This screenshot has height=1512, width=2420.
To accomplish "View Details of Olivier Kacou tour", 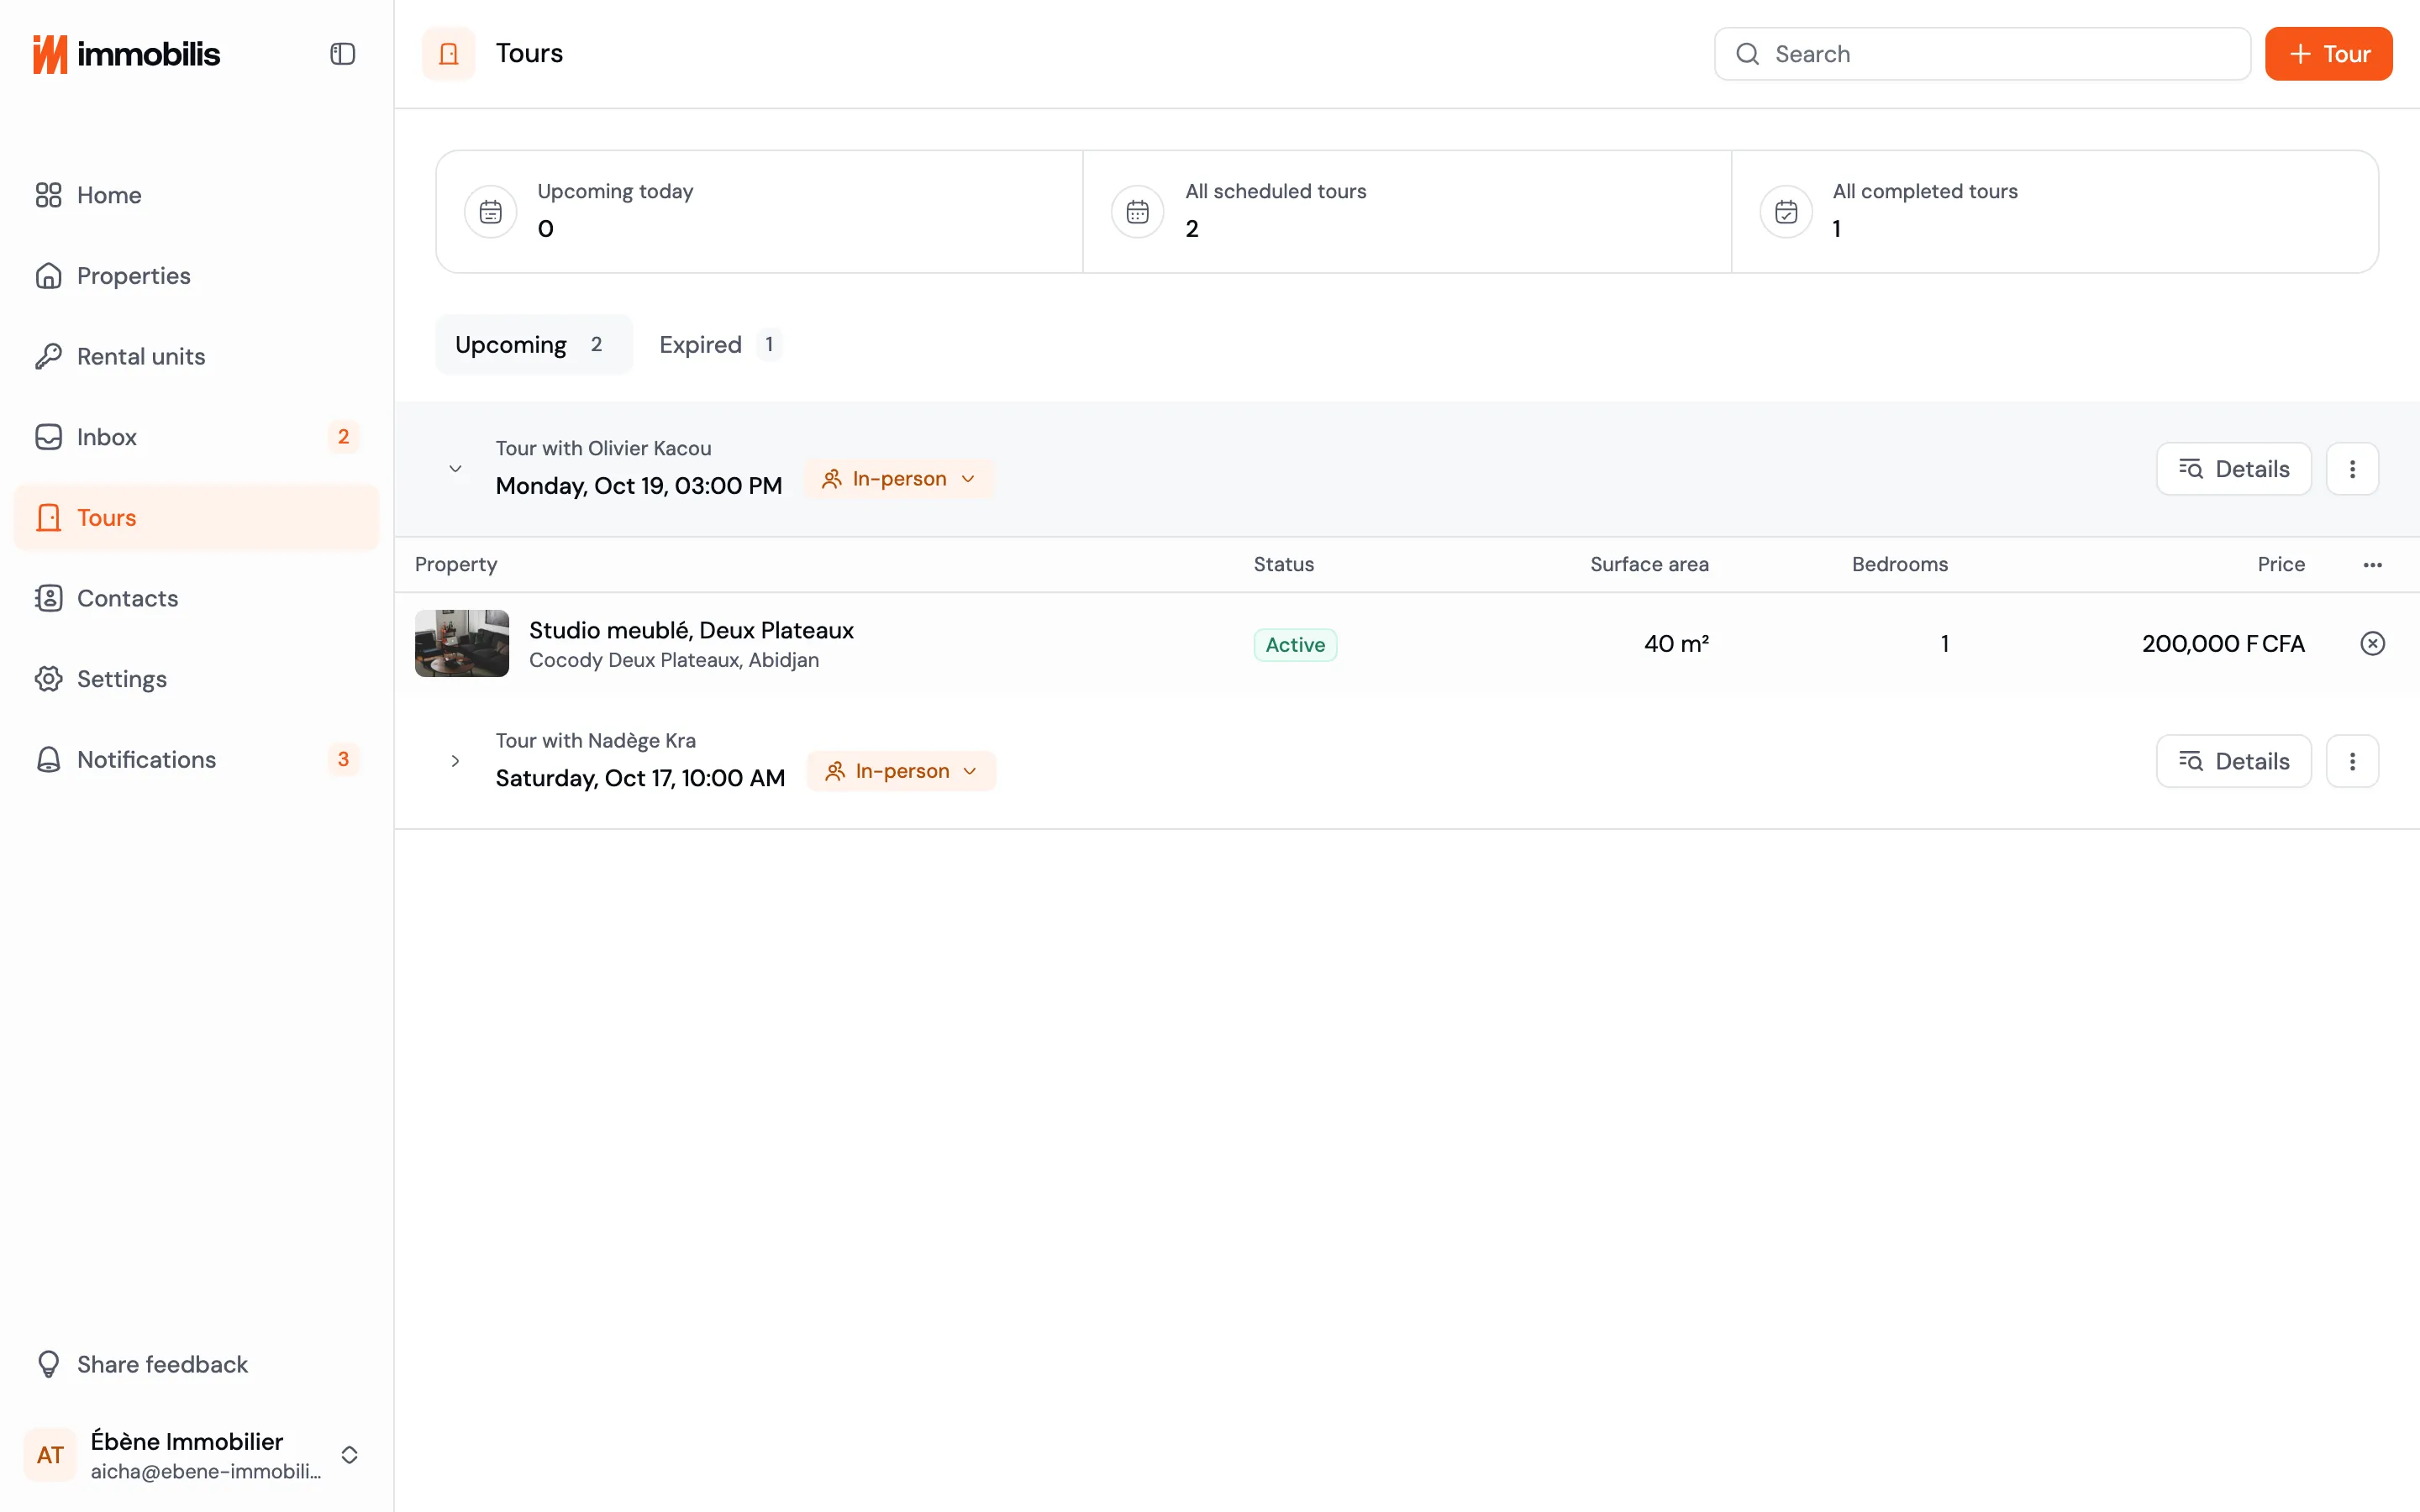I will click(x=2233, y=469).
